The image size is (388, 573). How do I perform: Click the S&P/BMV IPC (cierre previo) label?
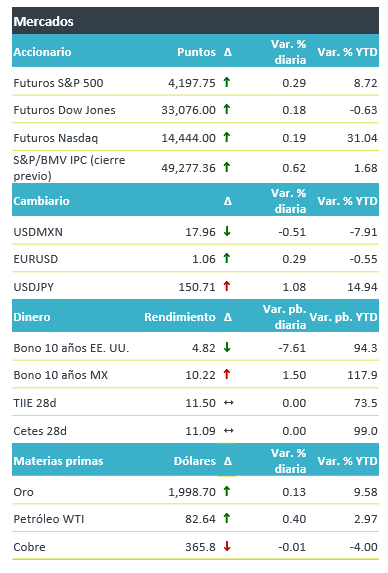coord(69,168)
